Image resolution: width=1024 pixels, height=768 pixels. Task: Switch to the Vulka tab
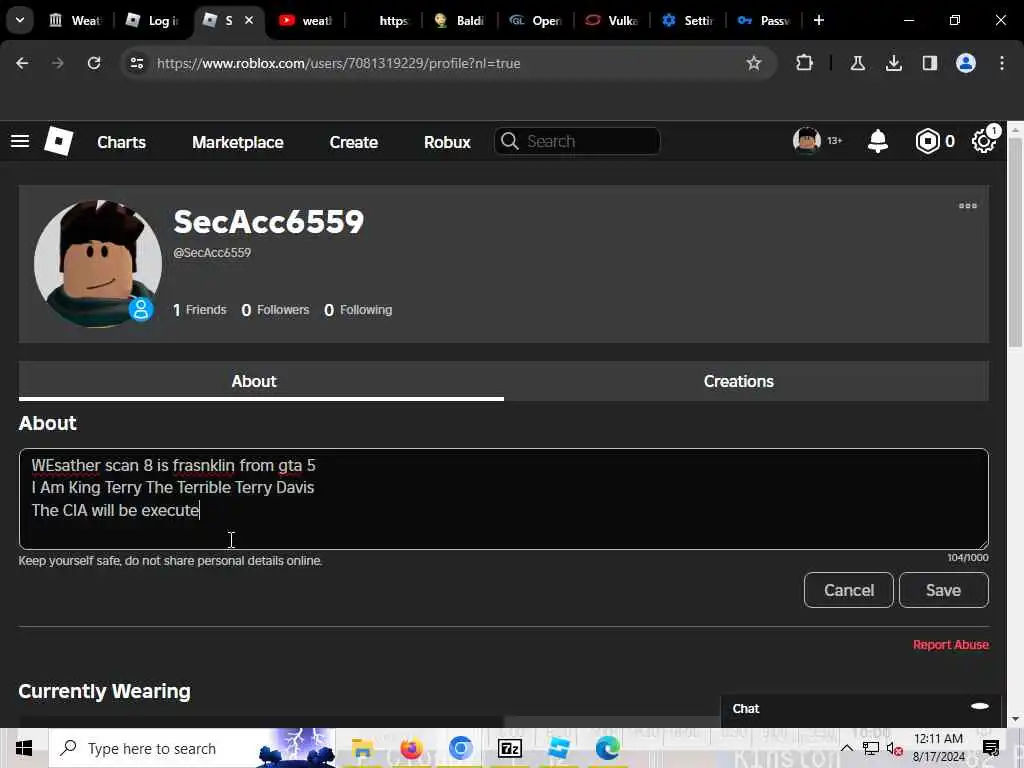[x=614, y=20]
